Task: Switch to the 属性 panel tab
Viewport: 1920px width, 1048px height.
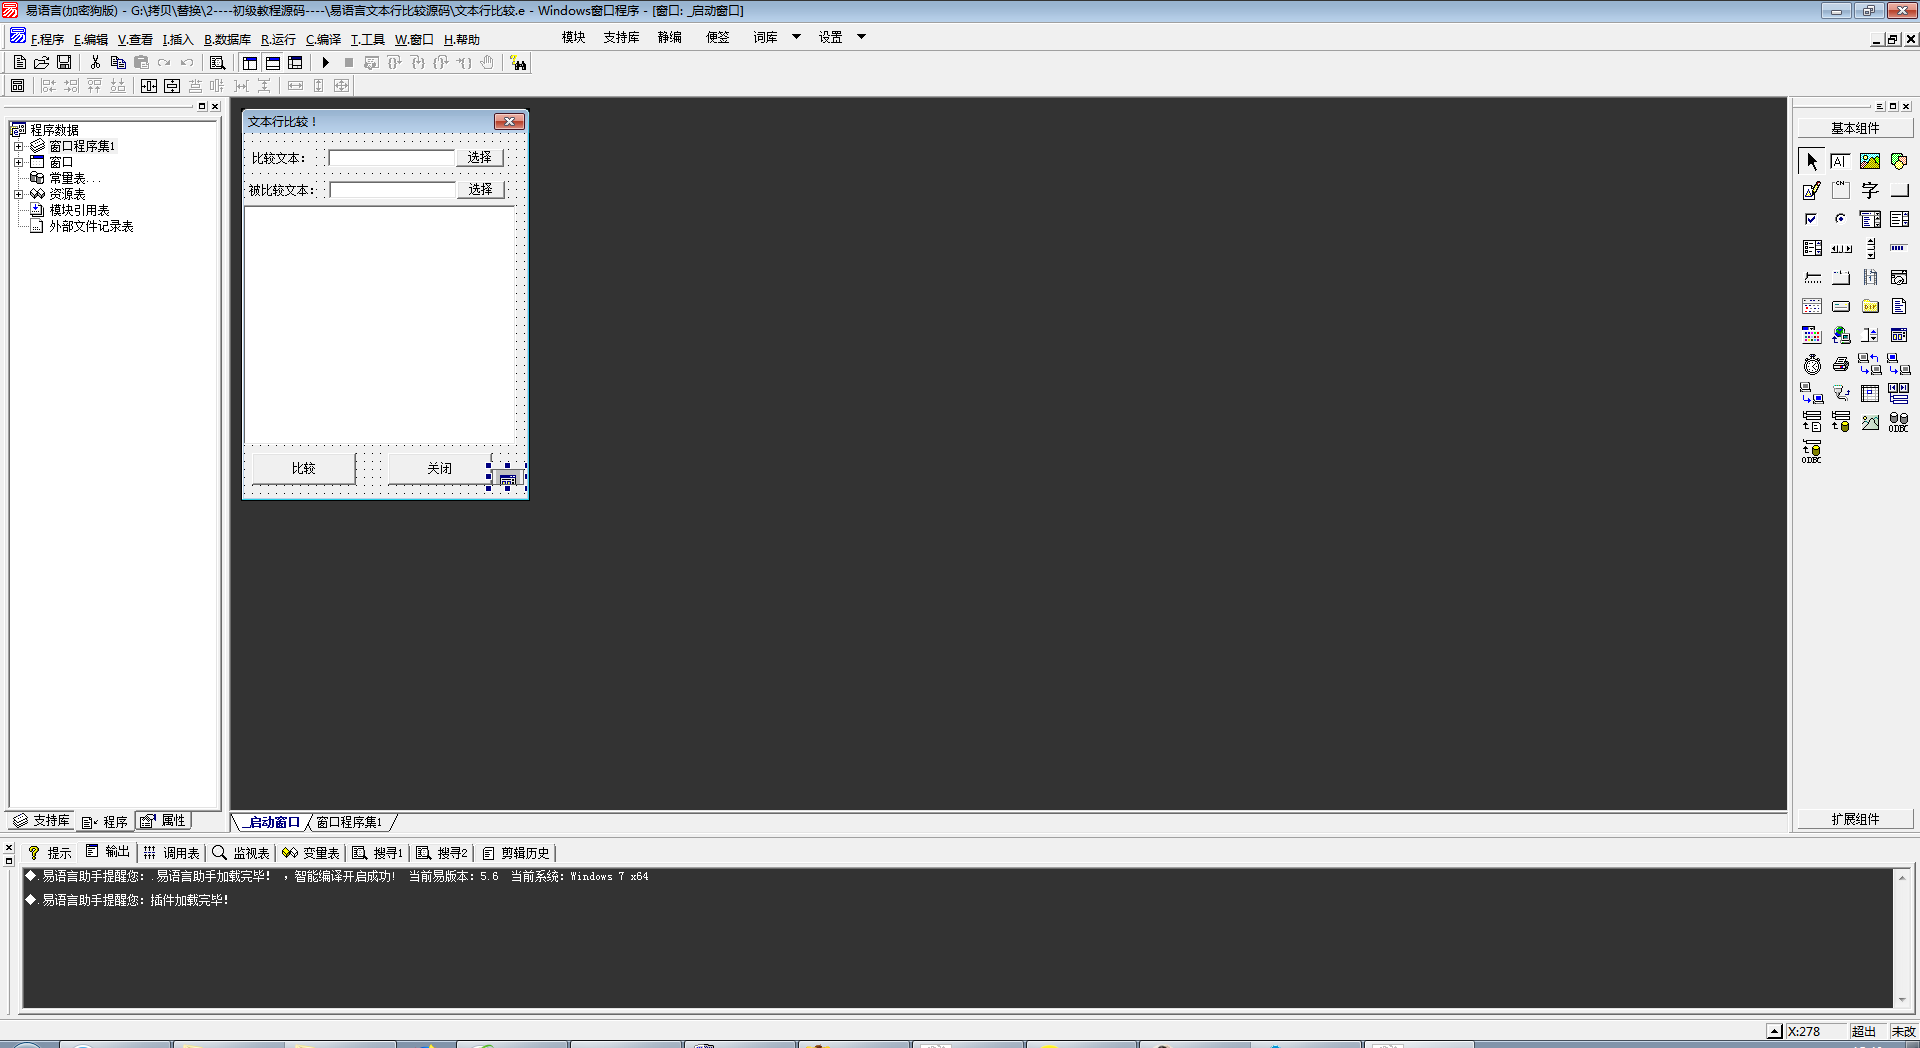Action: point(163,821)
